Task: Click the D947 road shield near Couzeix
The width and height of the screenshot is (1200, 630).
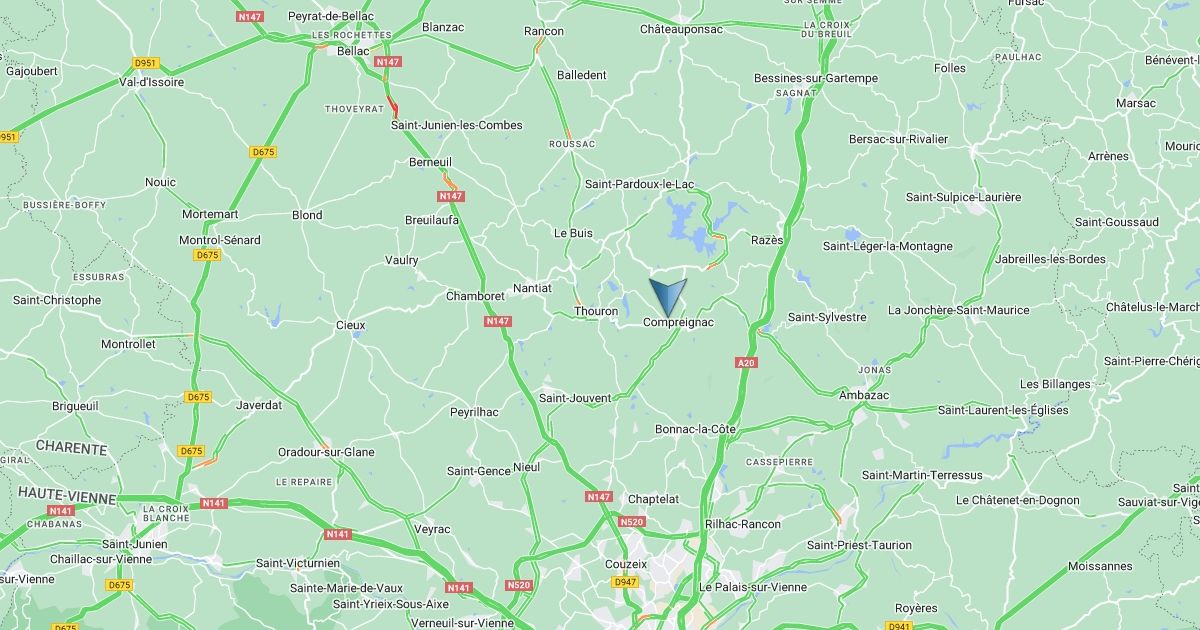Action: (x=625, y=582)
